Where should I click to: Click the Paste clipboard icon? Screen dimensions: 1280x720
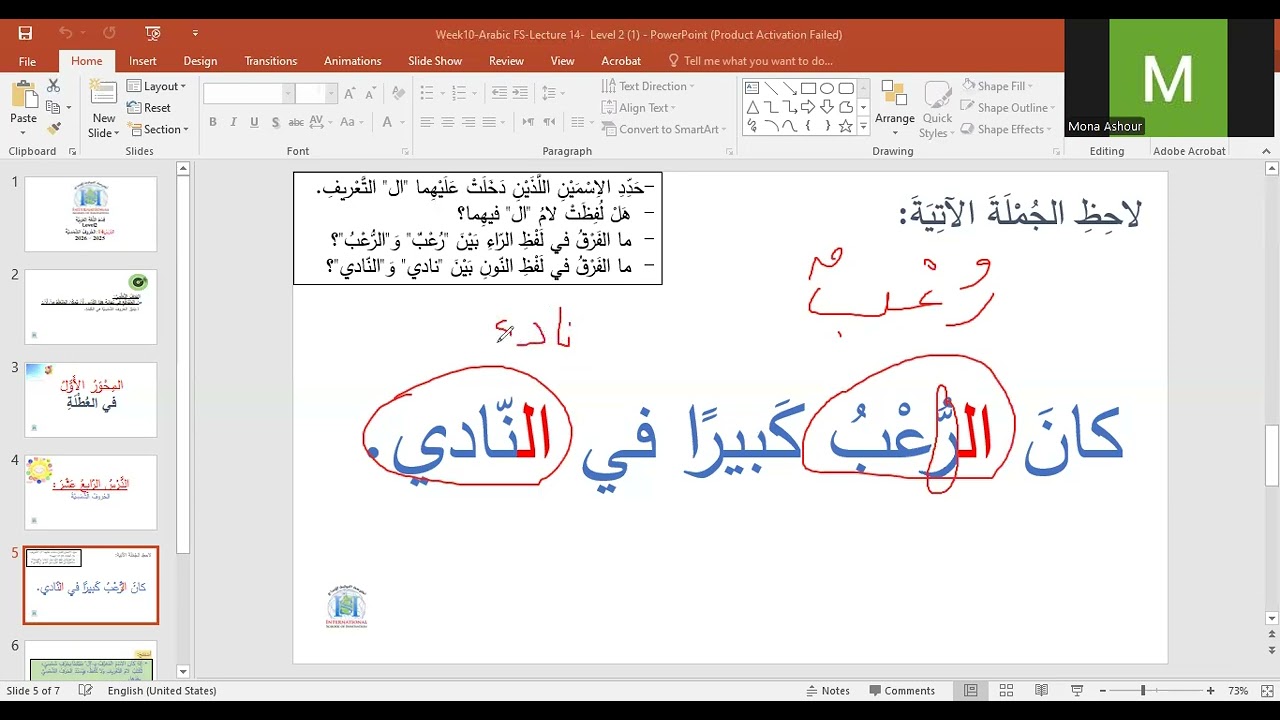point(24,96)
